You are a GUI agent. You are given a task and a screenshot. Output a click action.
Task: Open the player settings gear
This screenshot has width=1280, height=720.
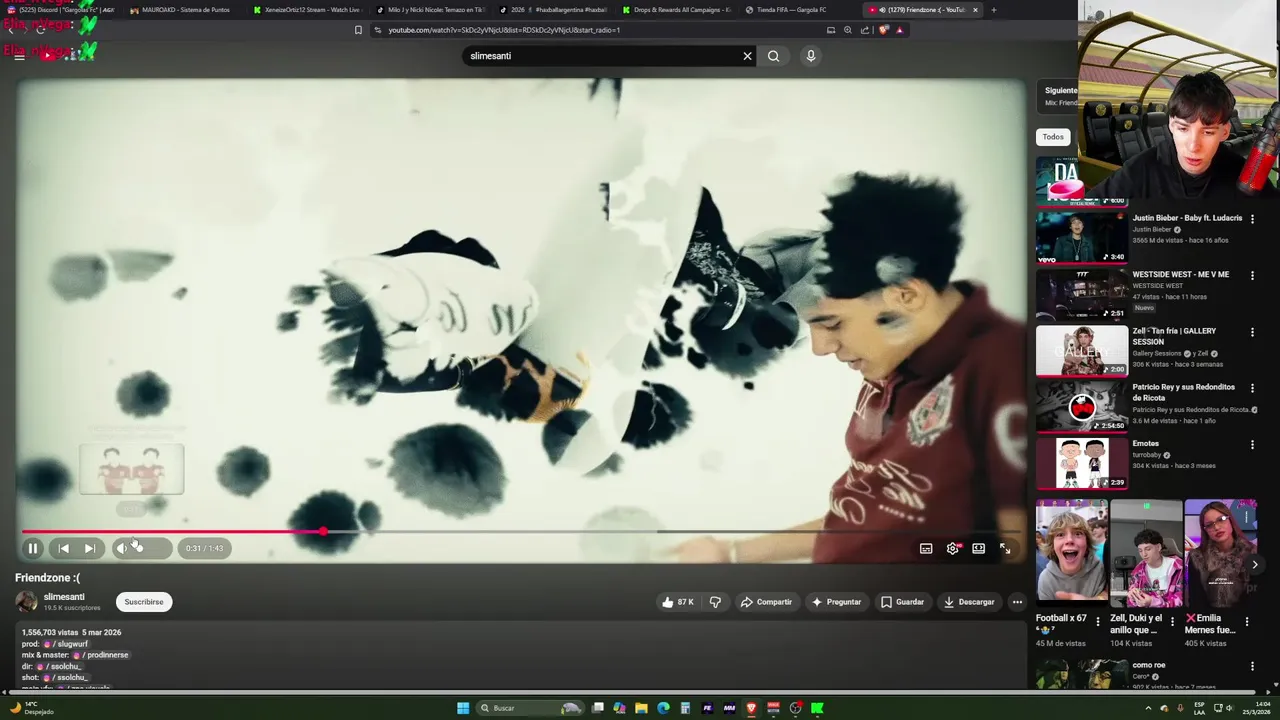point(953,548)
